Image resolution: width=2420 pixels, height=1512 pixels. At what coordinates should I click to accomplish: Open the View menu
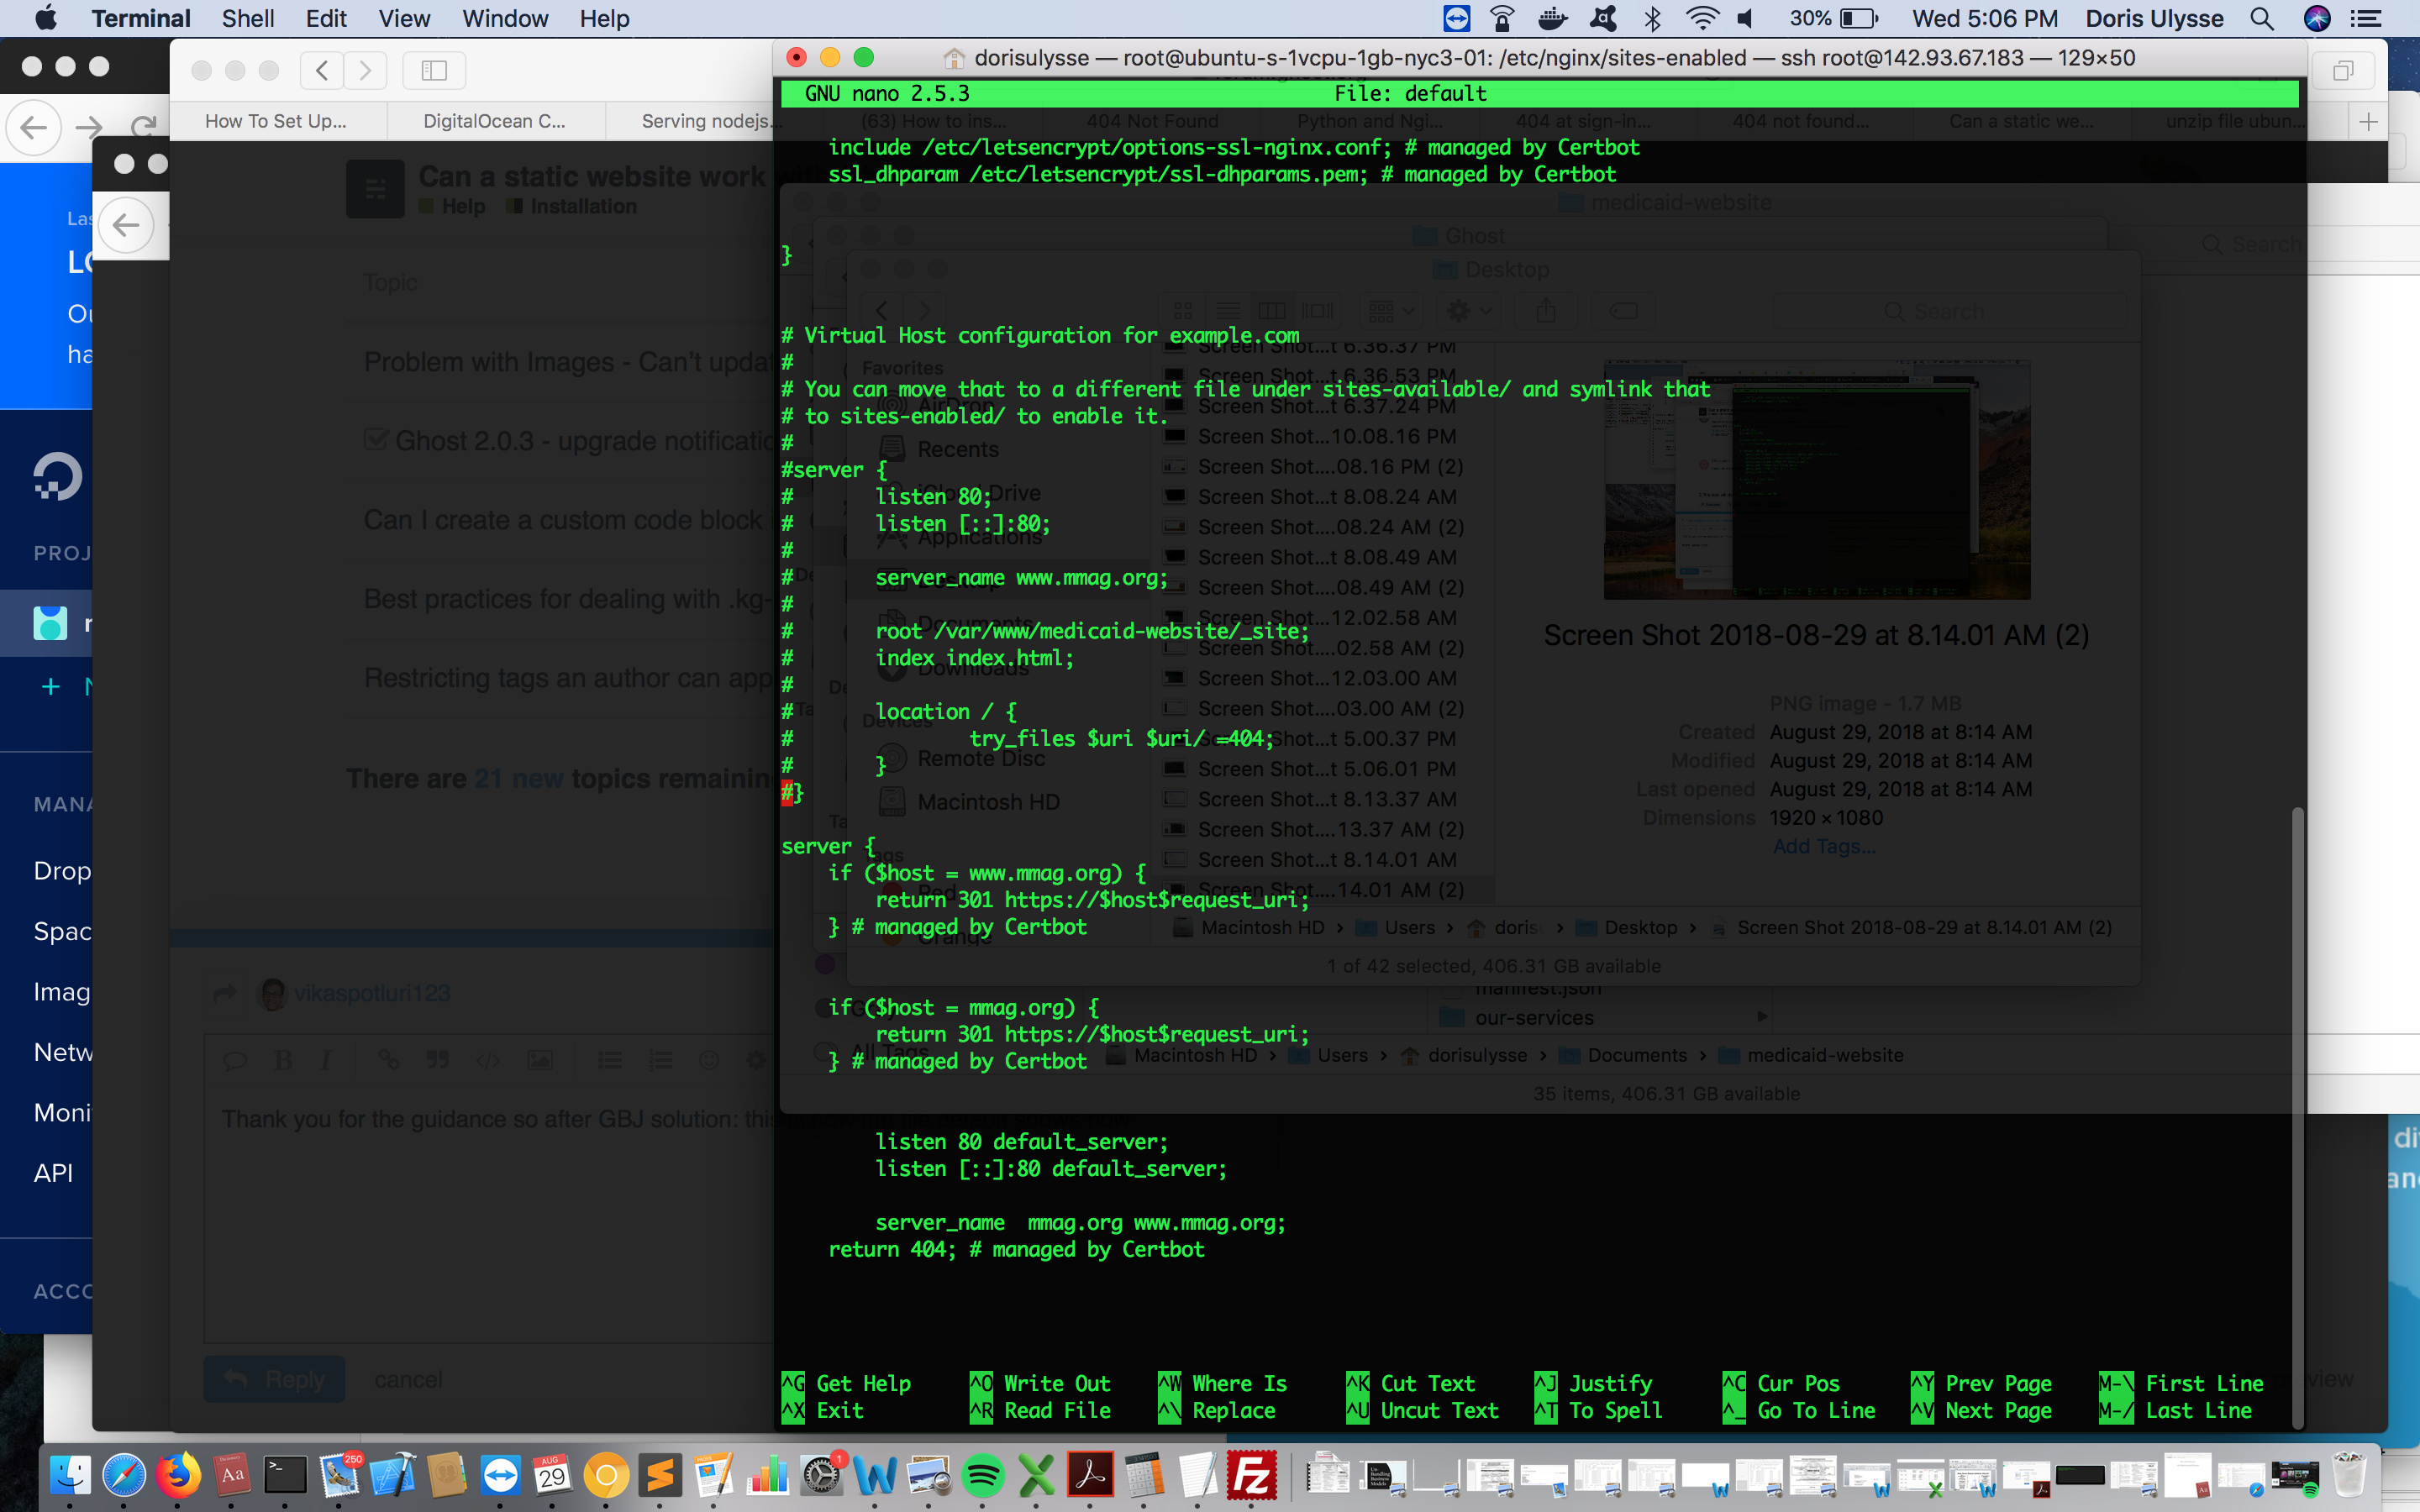pyautogui.click(x=404, y=18)
